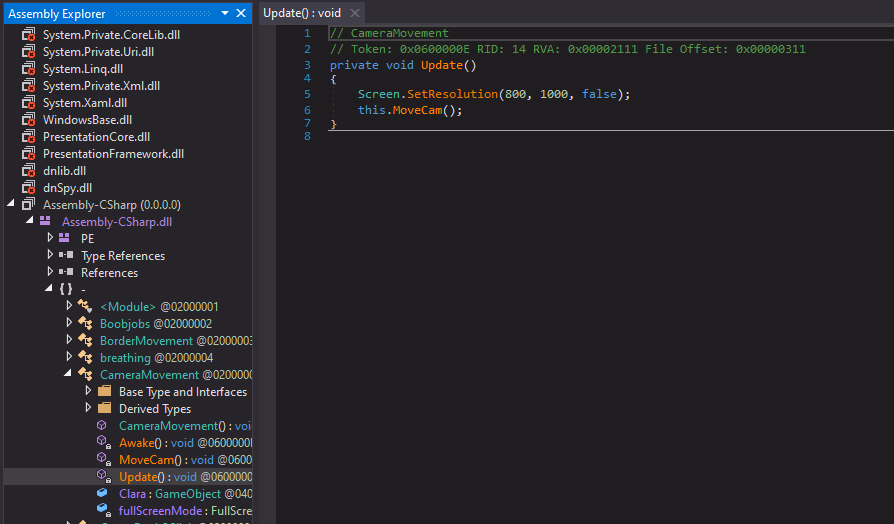Click the Clara field icon
Screen dimensions: 894x524
click(x=102, y=493)
